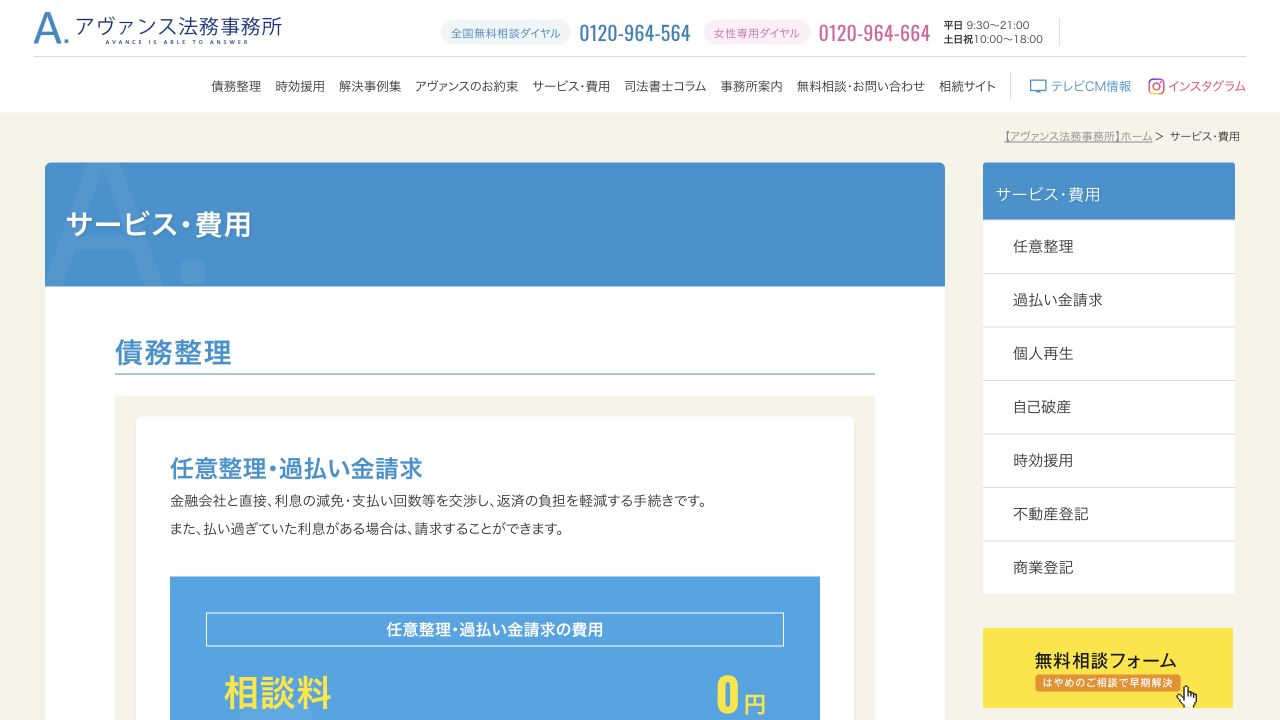The height and width of the screenshot is (720, 1280).
Task: Open 事務所案内 menu item
Action: coord(751,86)
